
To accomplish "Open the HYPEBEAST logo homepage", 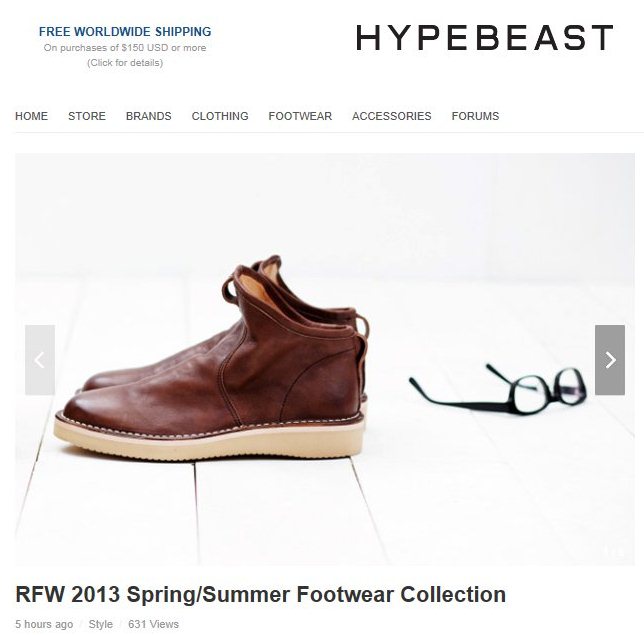I will [485, 37].
